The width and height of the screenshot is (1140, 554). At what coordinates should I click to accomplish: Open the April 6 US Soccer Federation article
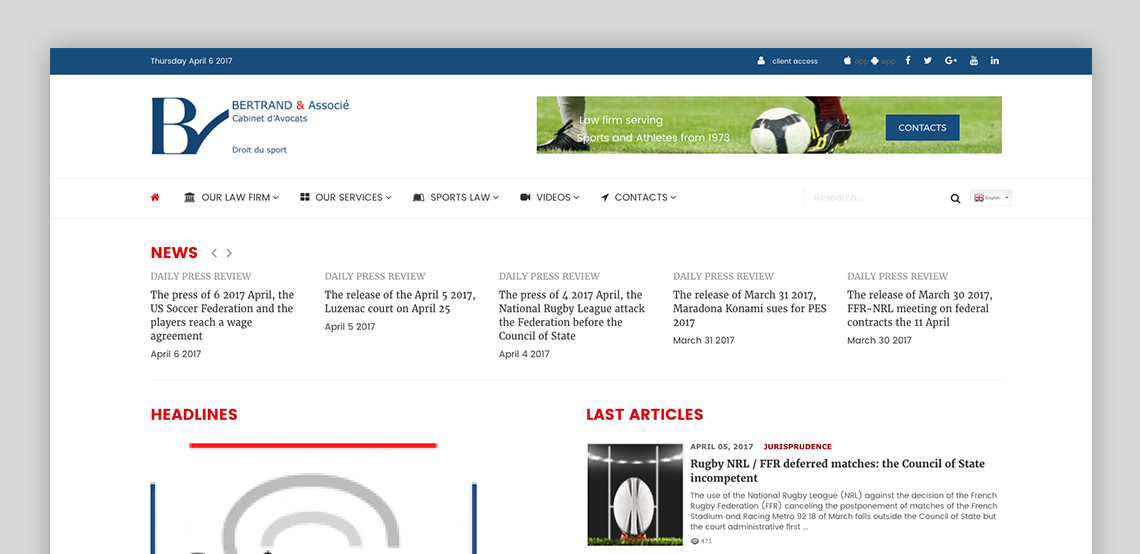coord(222,315)
